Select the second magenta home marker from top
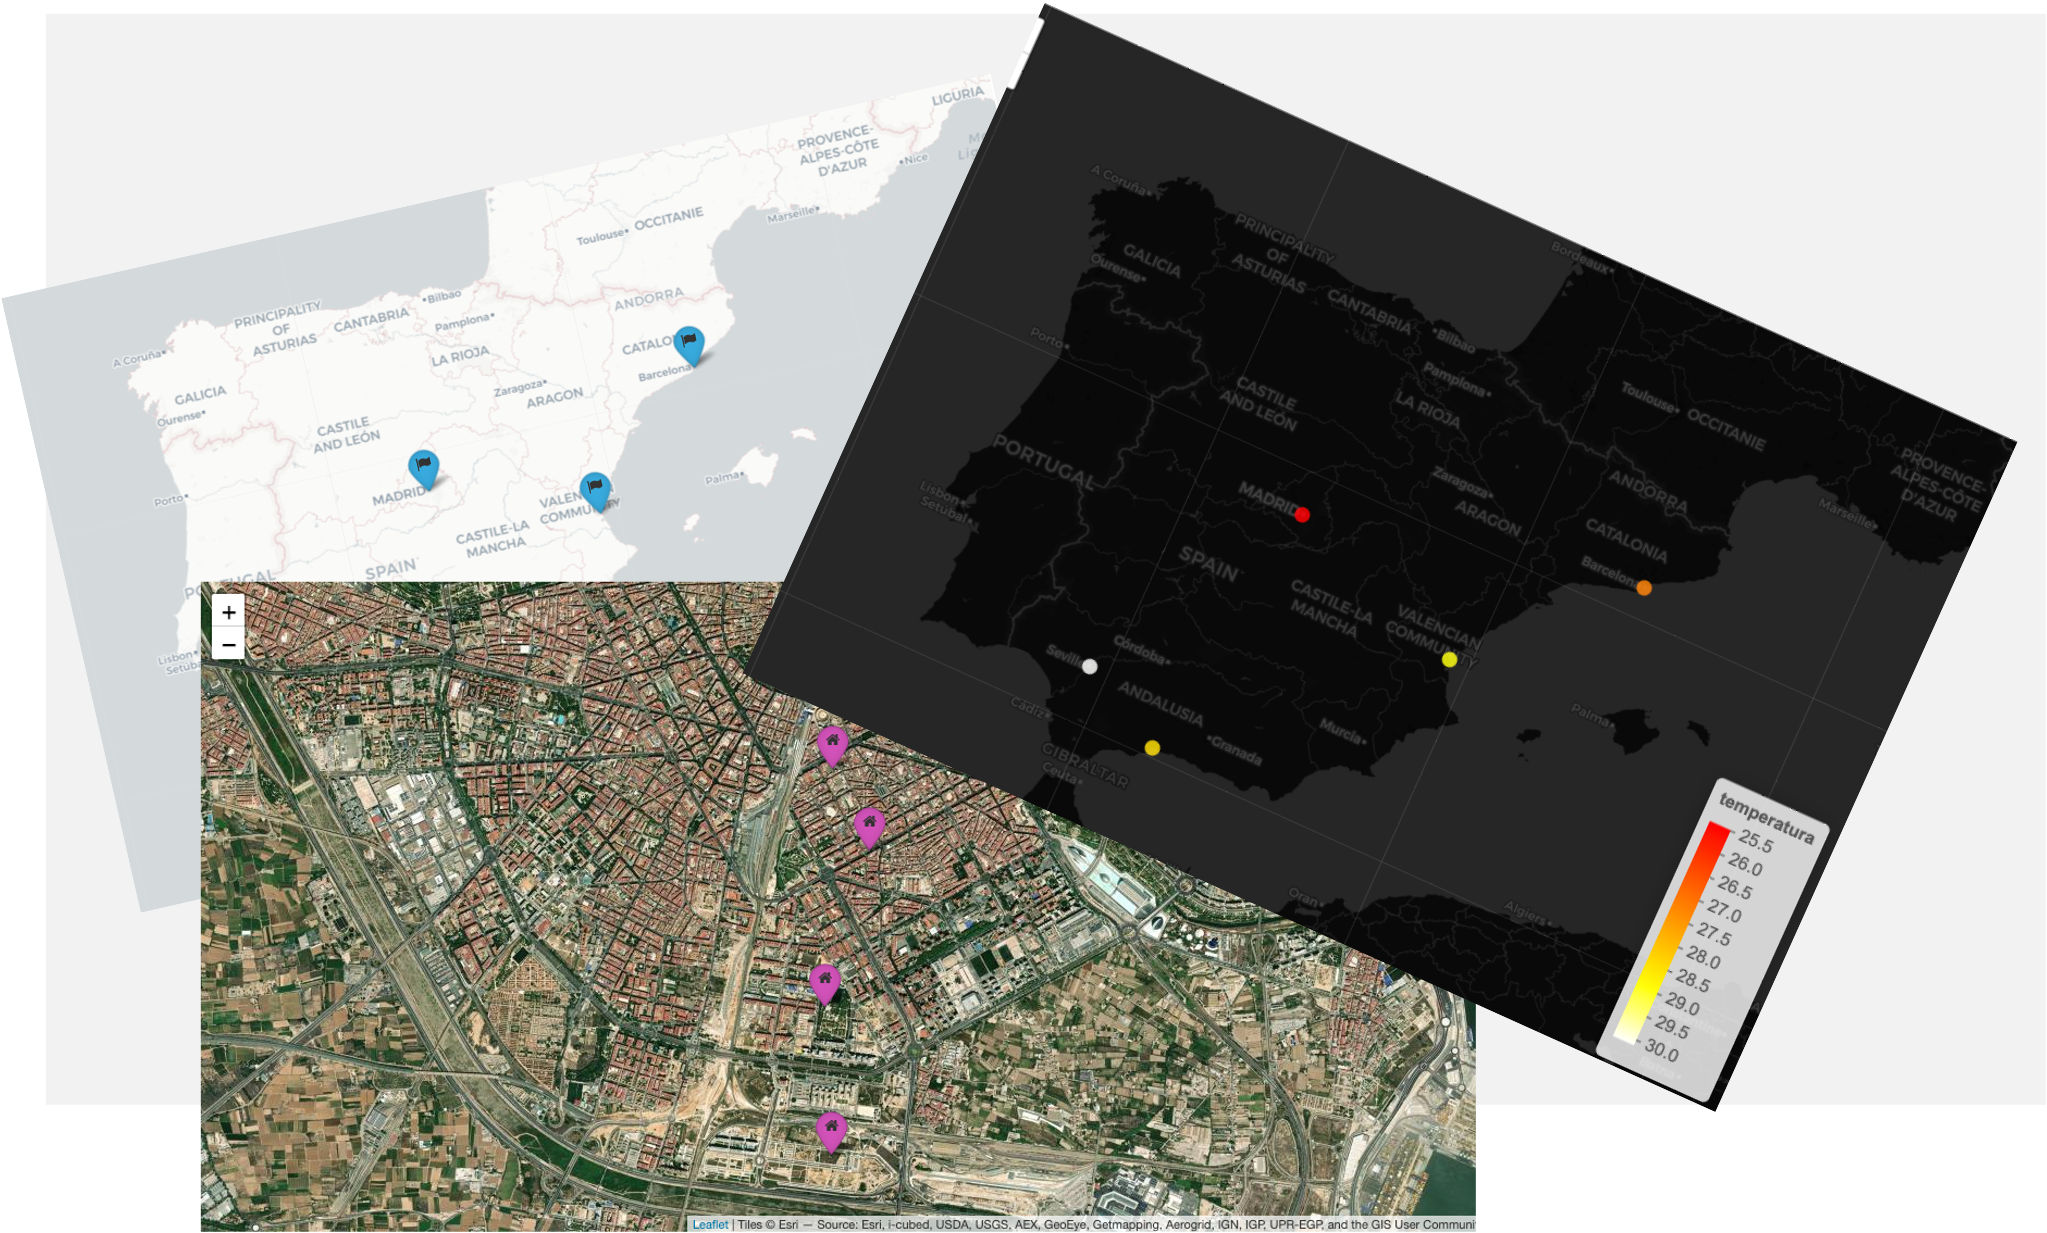2047x1233 pixels. click(869, 828)
